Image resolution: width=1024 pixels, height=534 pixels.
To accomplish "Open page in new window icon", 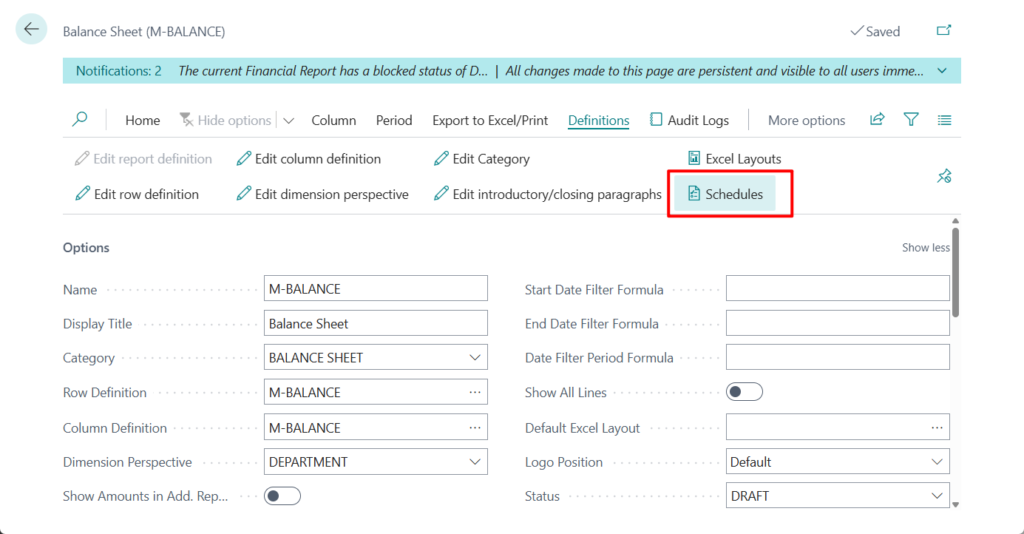I will click(943, 31).
